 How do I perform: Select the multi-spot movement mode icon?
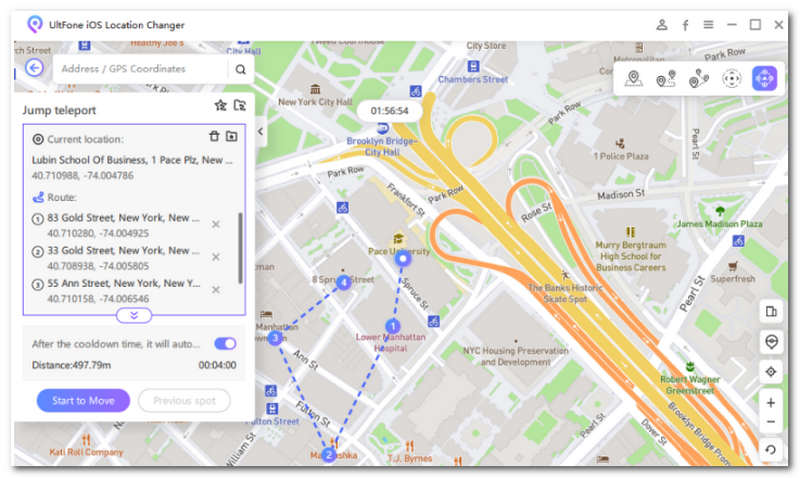coord(698,79)
